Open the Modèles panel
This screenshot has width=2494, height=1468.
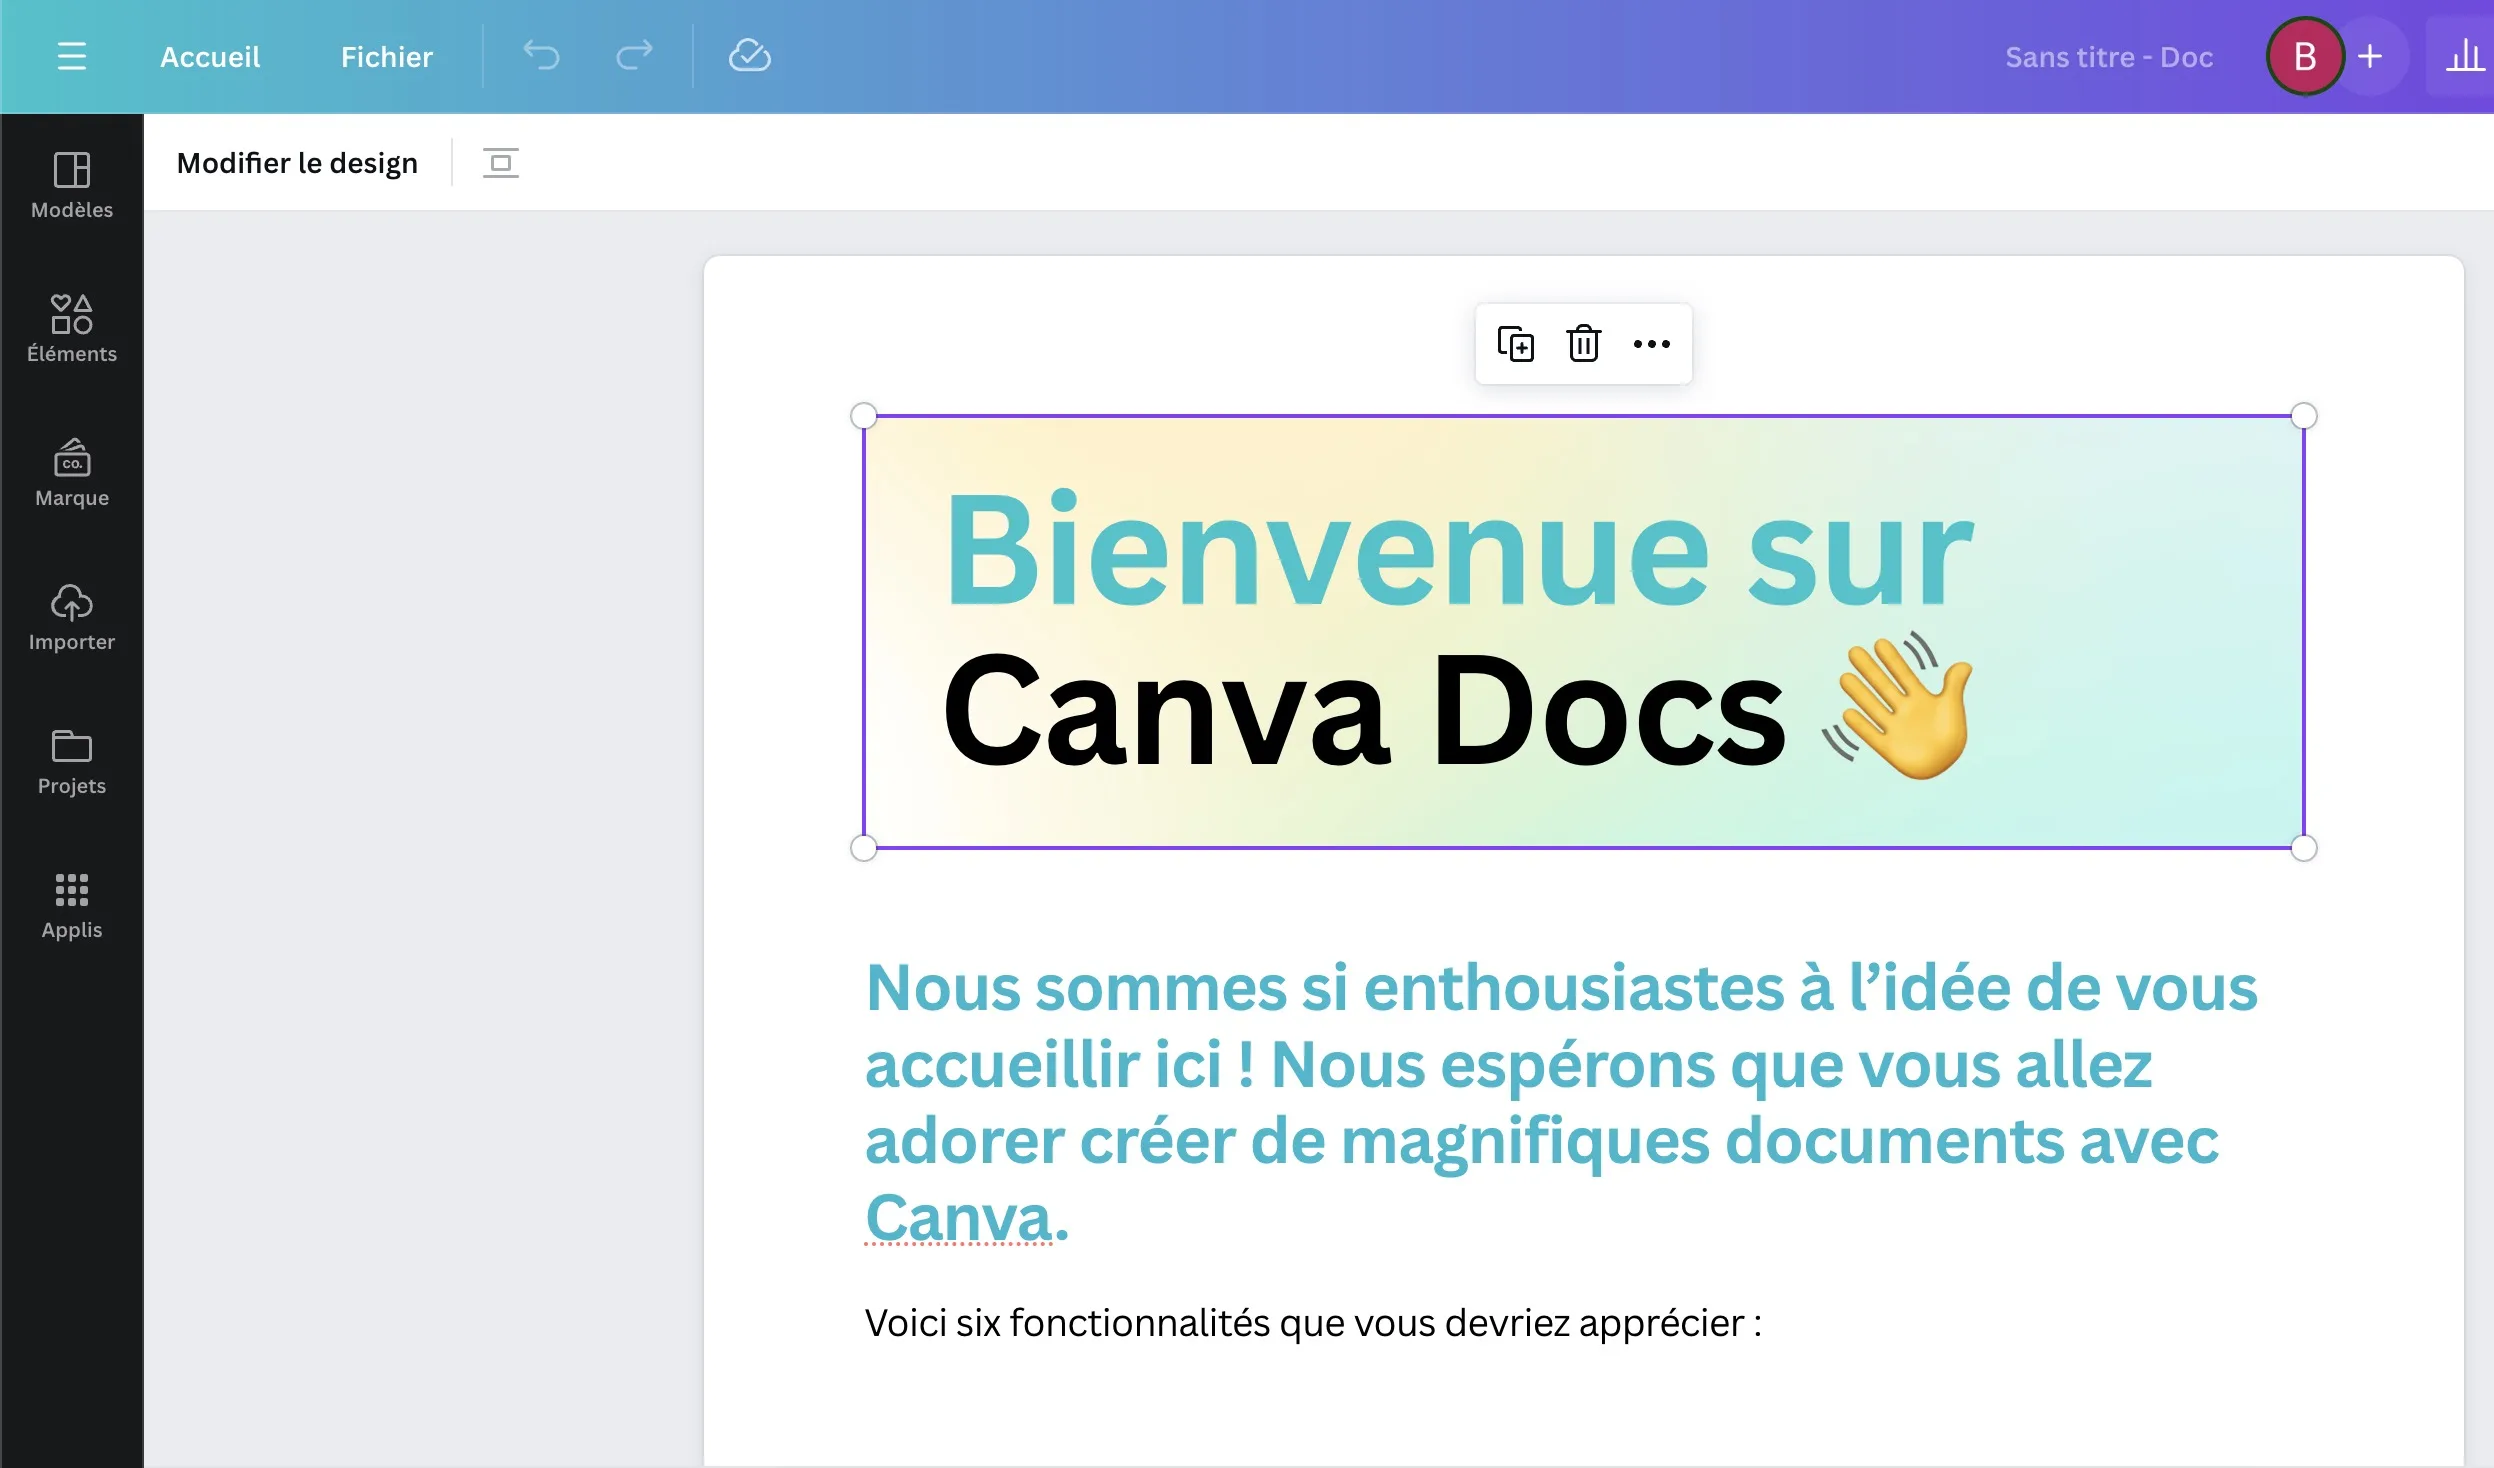point(71,185)
